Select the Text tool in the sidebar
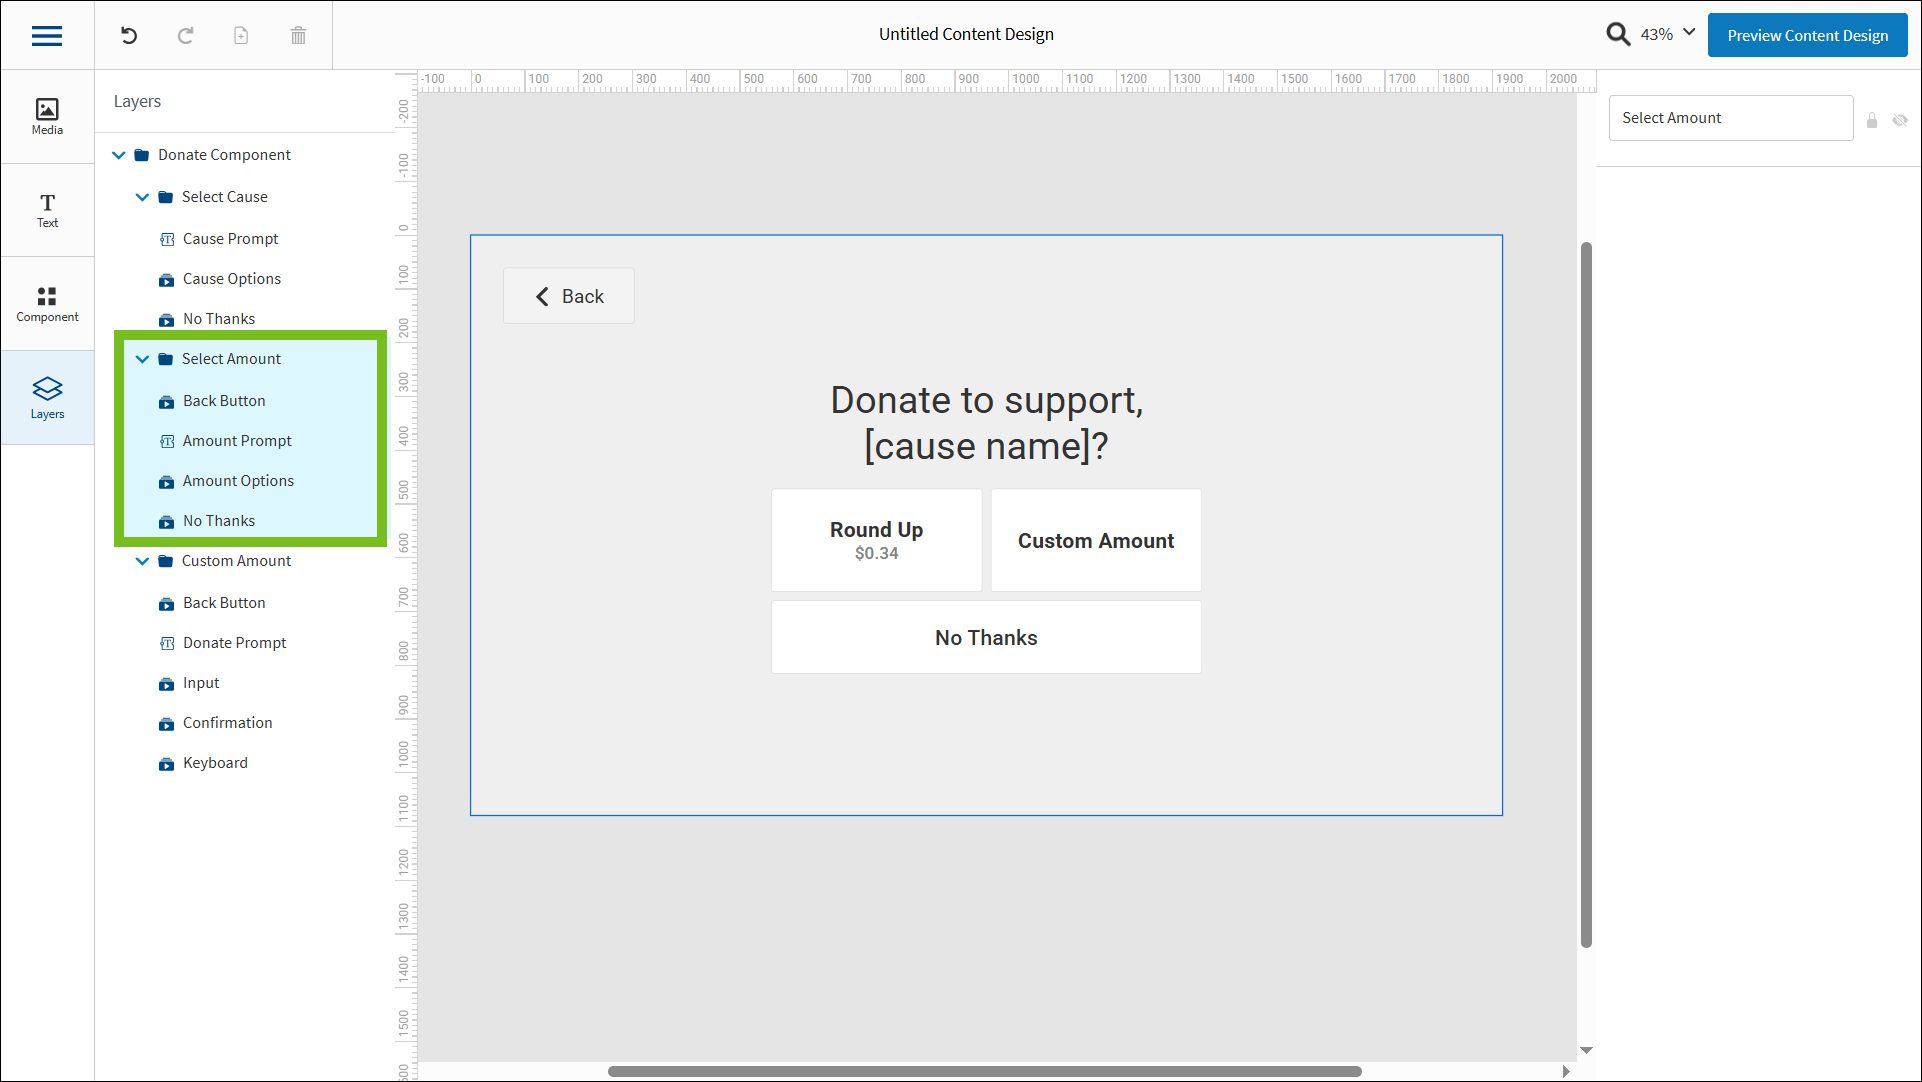This screenshot has height=1082, width=1922. coord(47,210)
